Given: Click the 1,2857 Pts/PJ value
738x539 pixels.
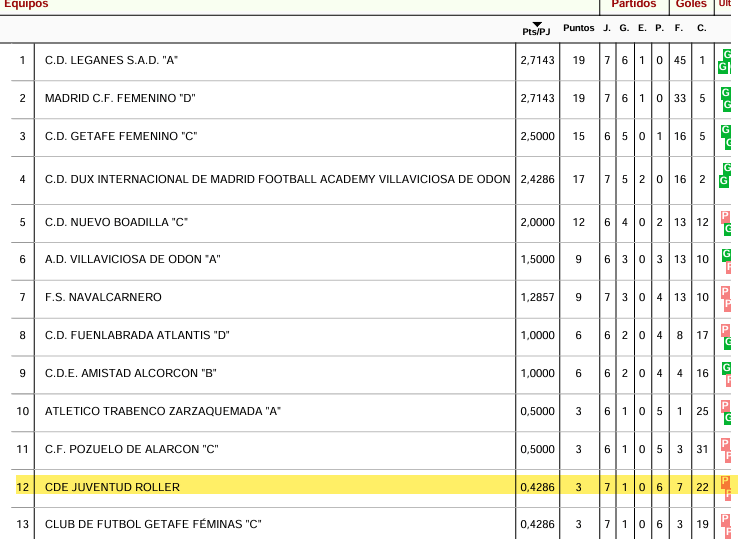Looking at the screenshot, I should (x=537, y=298).
